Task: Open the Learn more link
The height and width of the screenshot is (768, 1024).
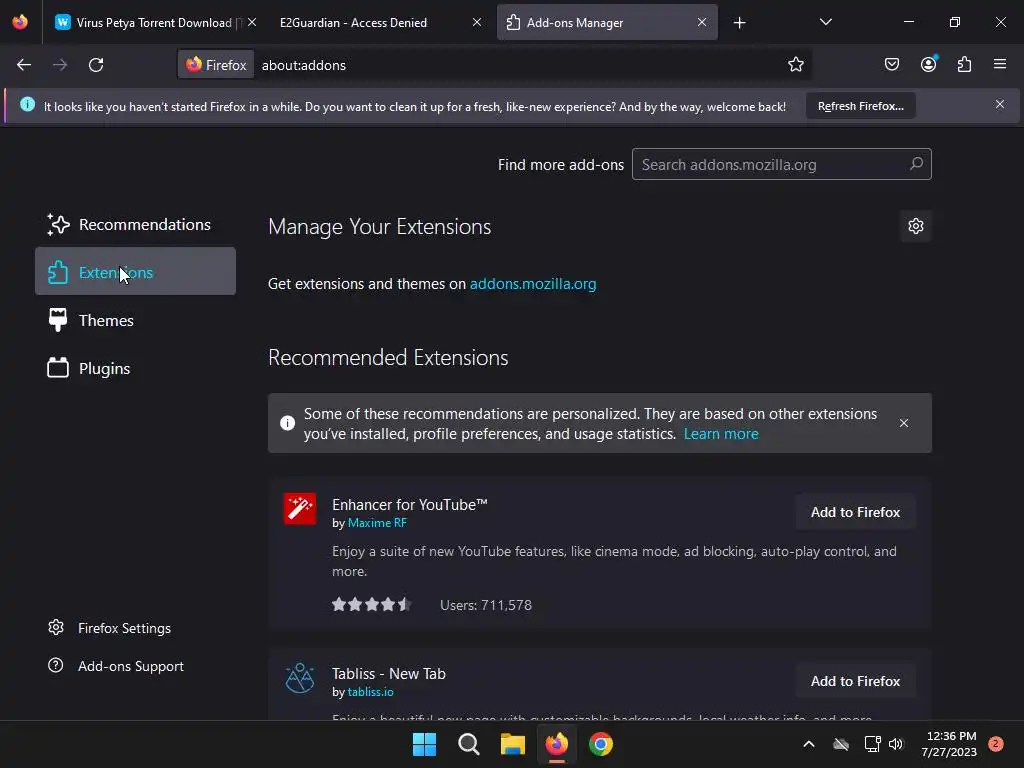Action: pos(721,434)
